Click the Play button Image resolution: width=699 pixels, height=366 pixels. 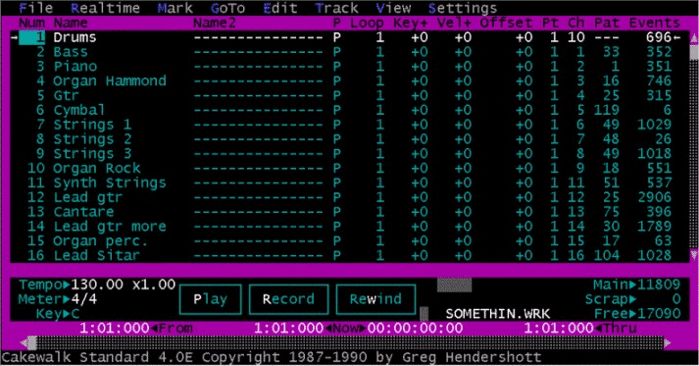click(x=210, y=299)
